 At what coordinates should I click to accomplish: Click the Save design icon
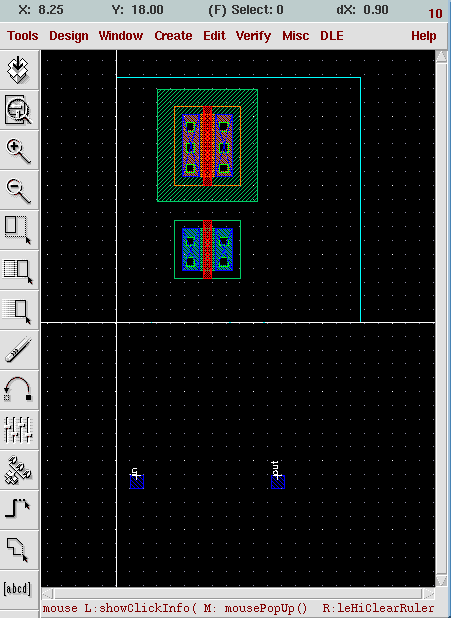[x=19, y=70]
